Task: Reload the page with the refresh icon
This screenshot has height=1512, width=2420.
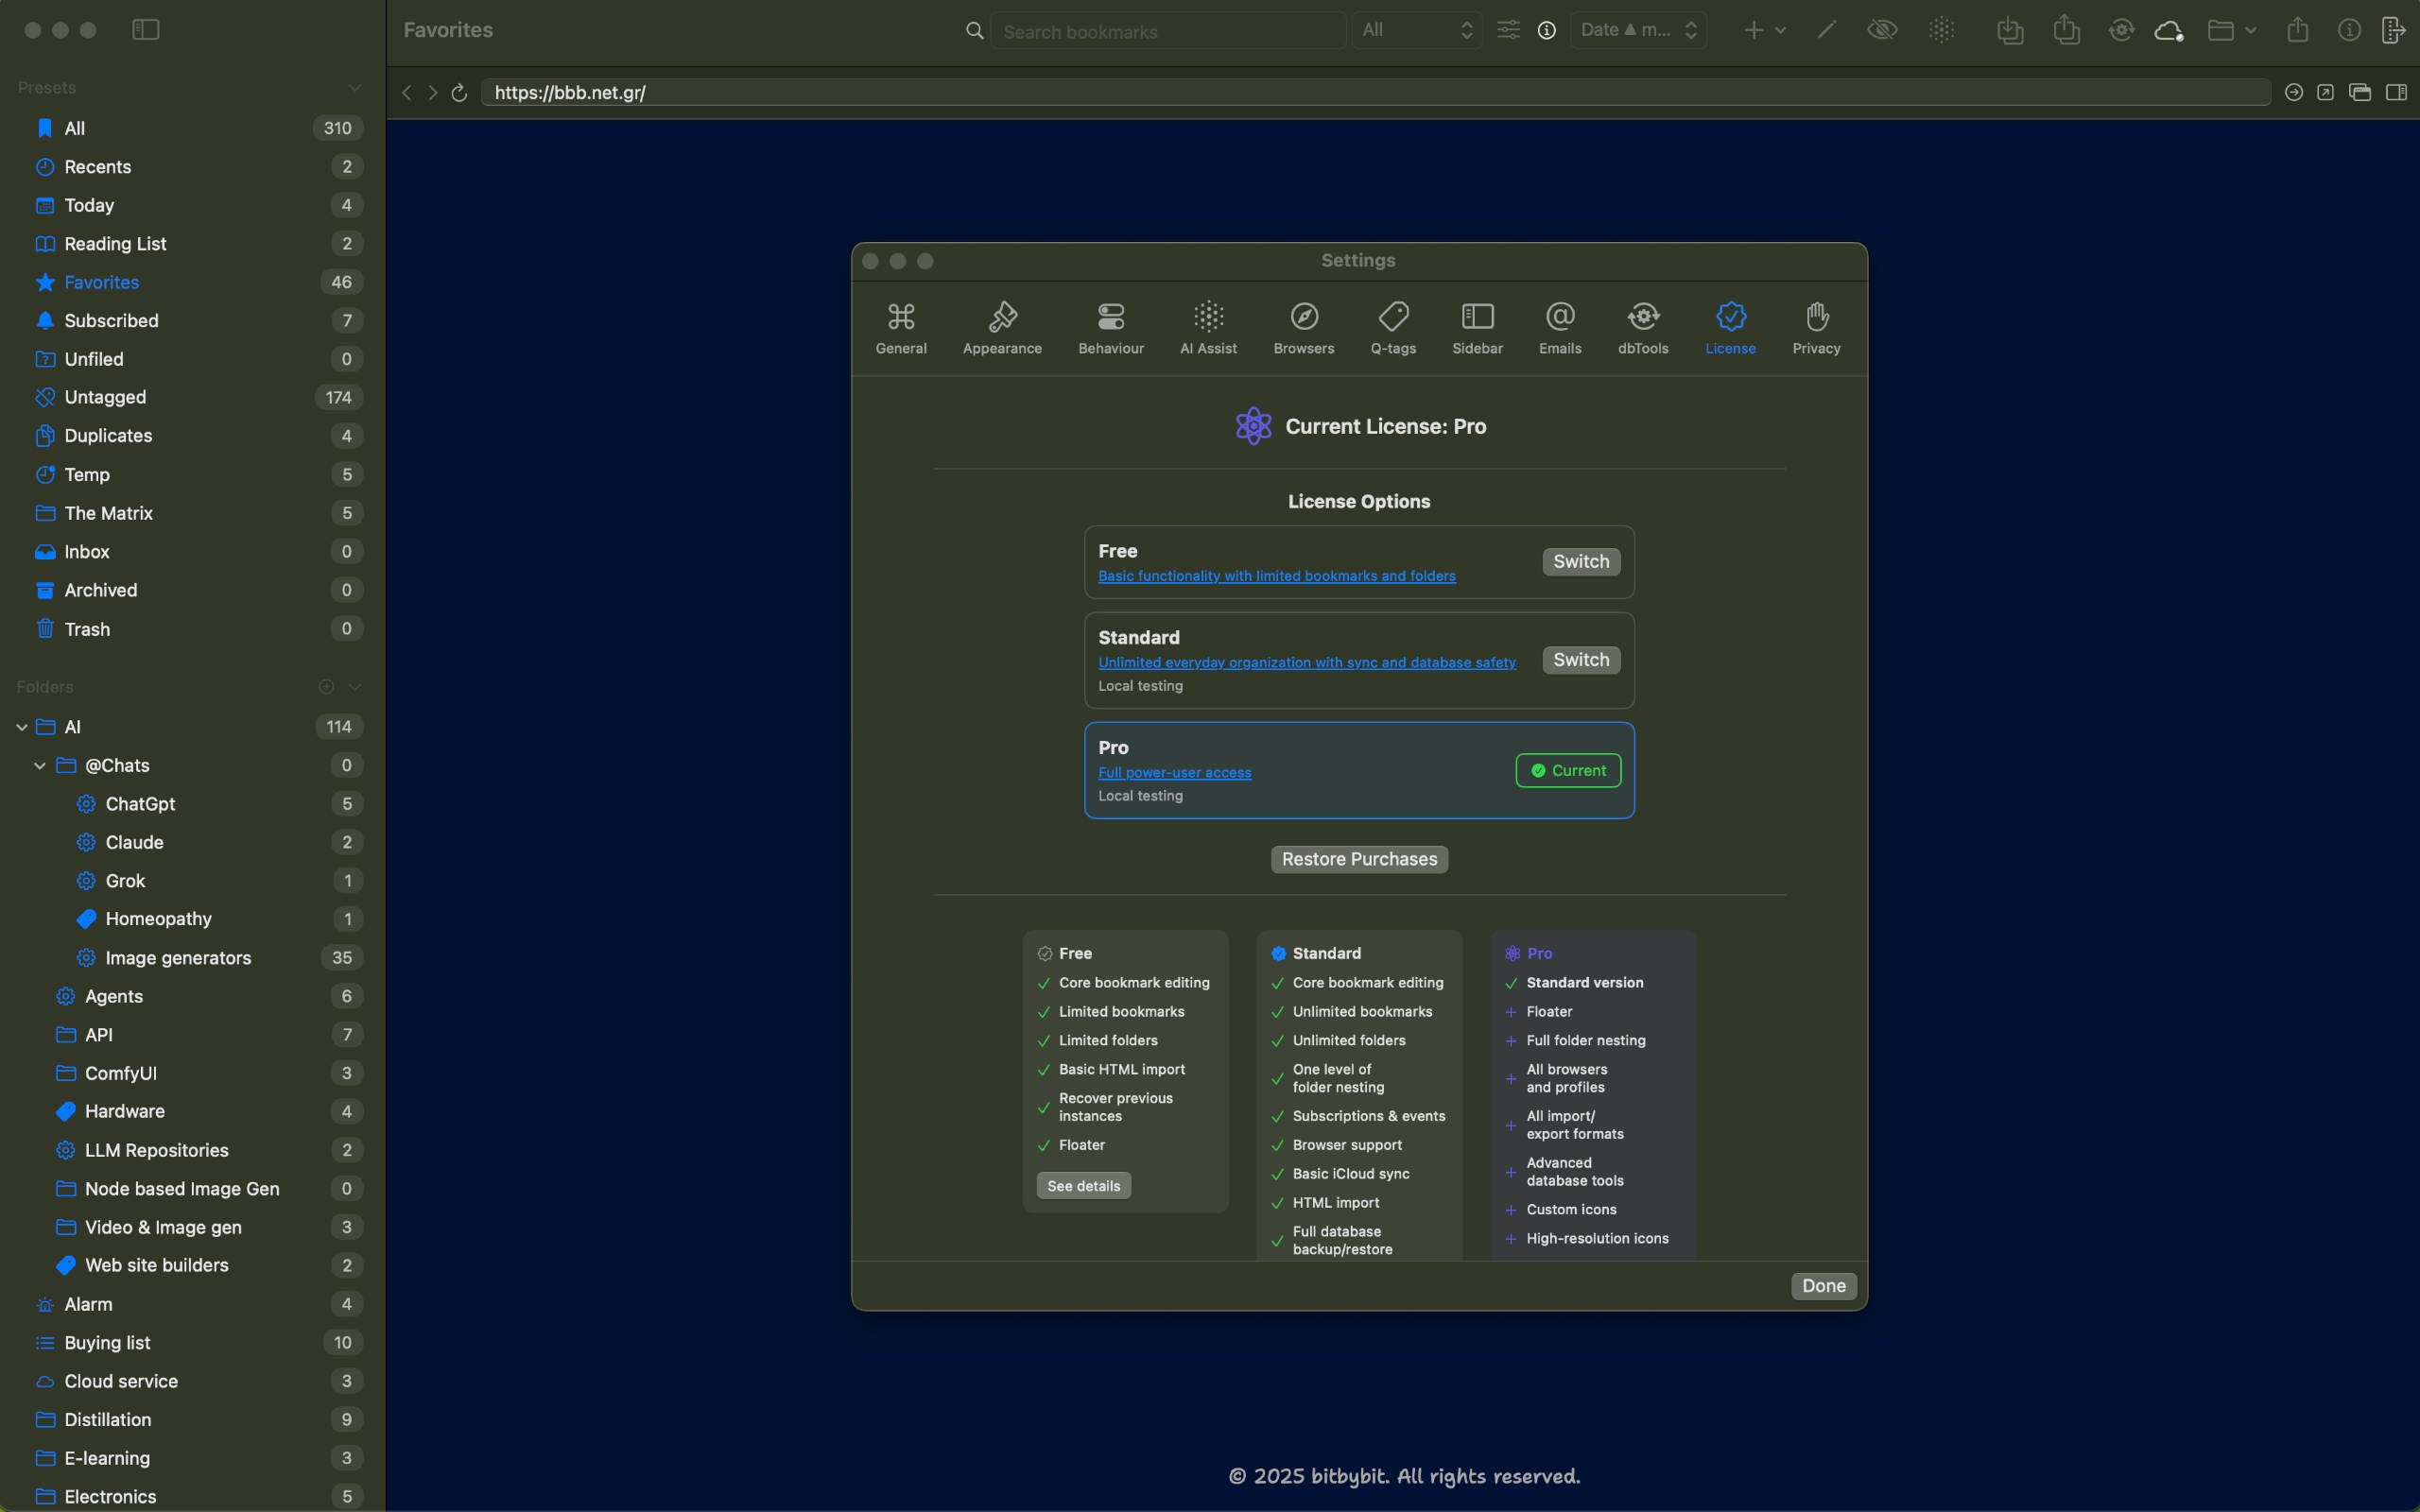Action: [x=459, y=92]
